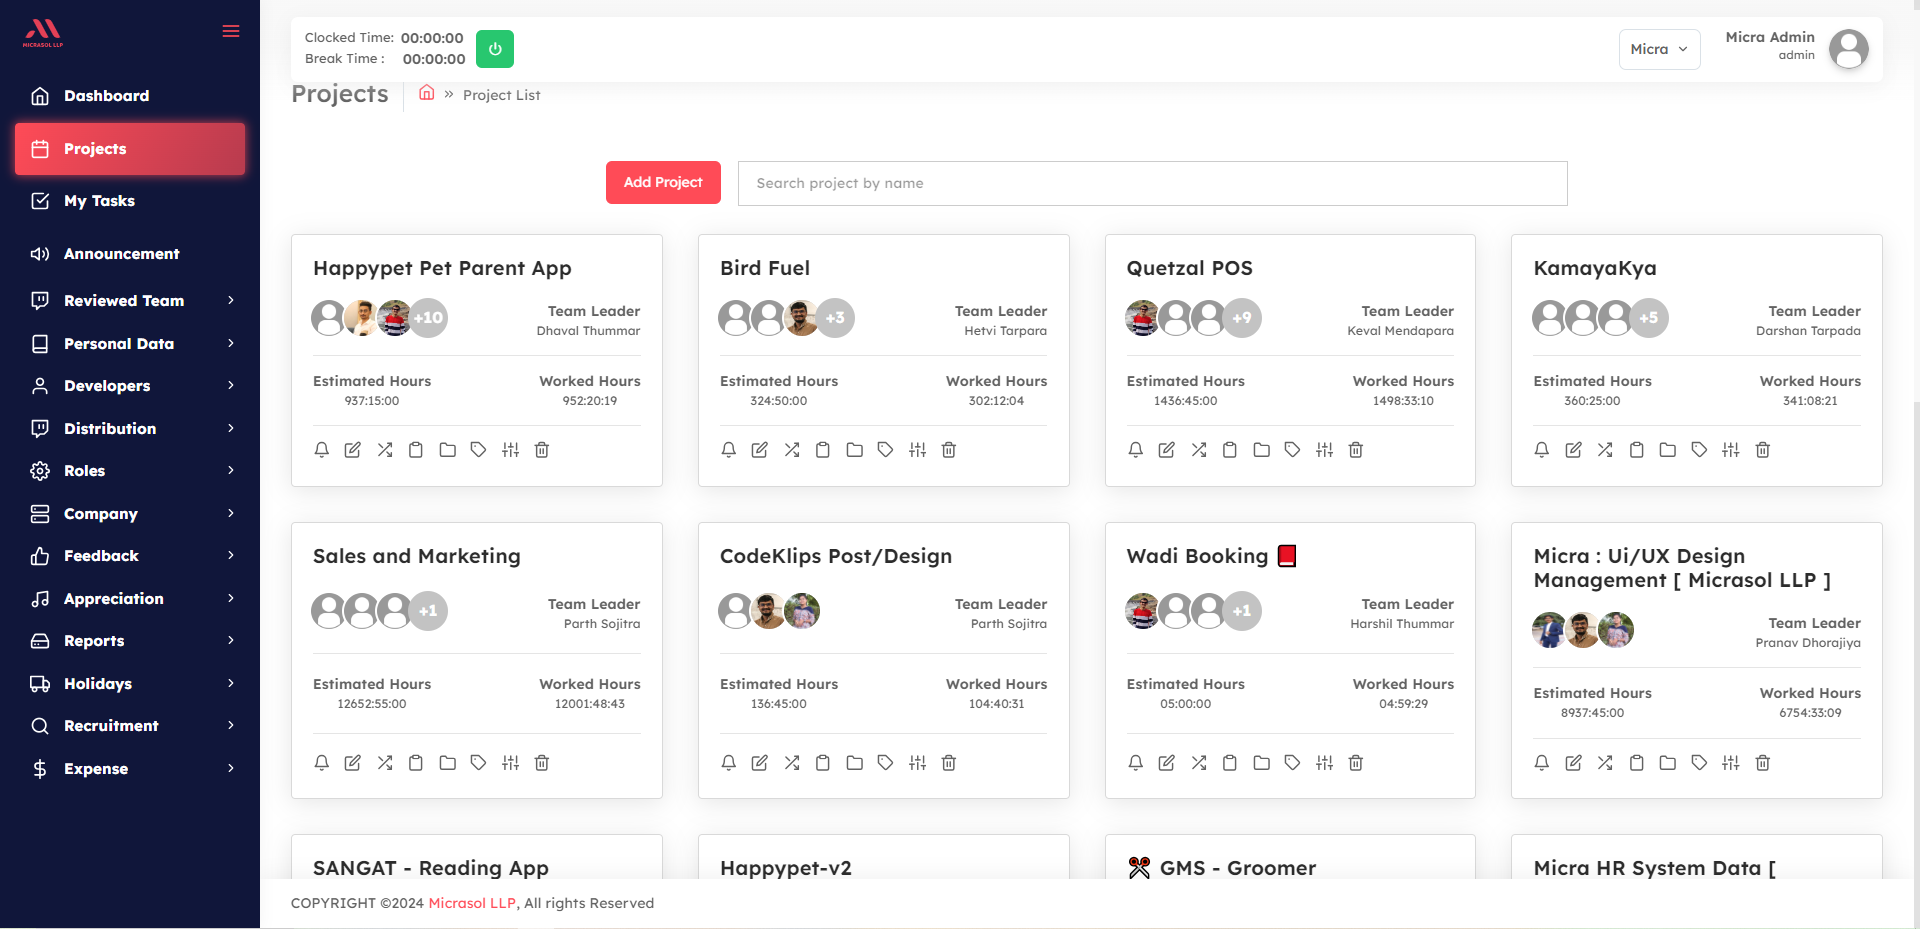Click sliders settings icon on Micra Ui/UX Design card
This screenshot has height=929, width=1920.
pyautogui.click(x=1731, y=763)
